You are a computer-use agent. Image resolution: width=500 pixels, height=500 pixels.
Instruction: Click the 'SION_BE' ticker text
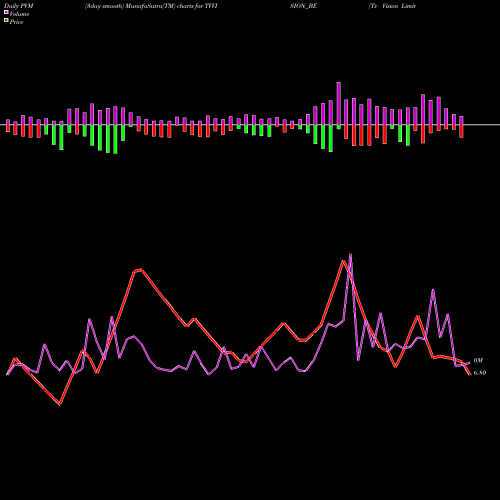coord(303,6)
